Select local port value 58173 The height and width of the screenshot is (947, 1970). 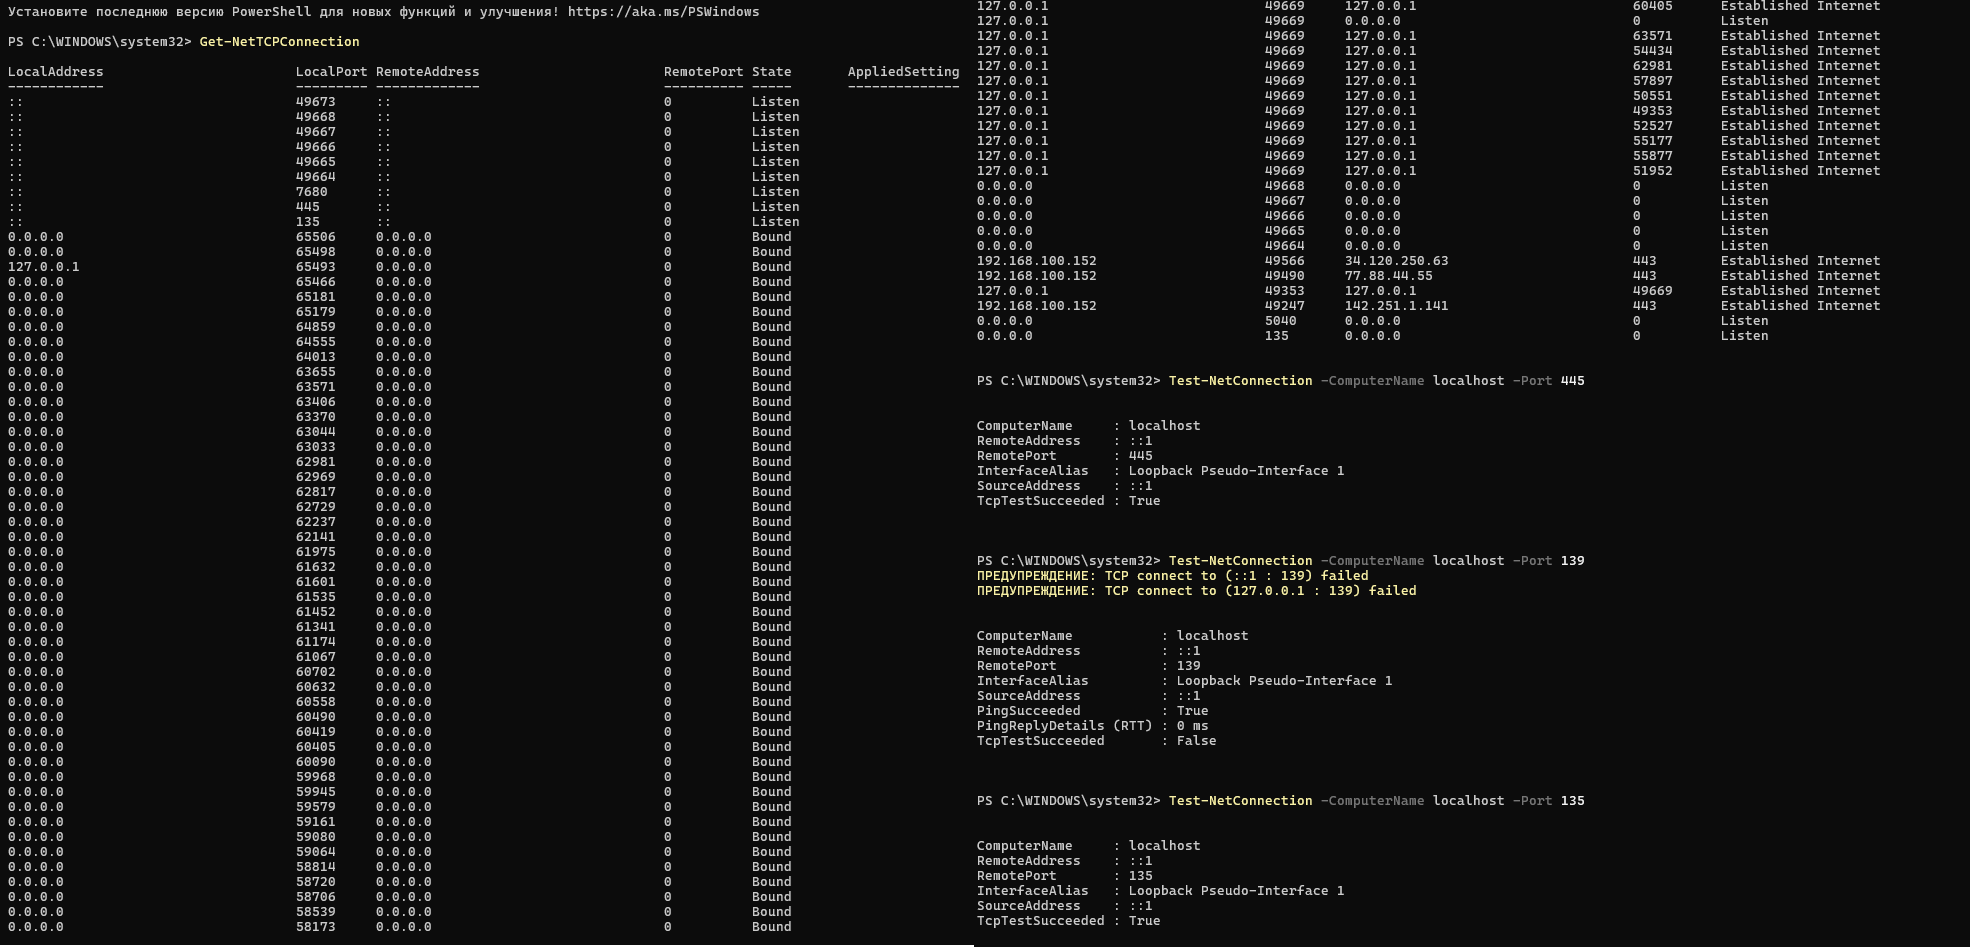coord(316,927)
